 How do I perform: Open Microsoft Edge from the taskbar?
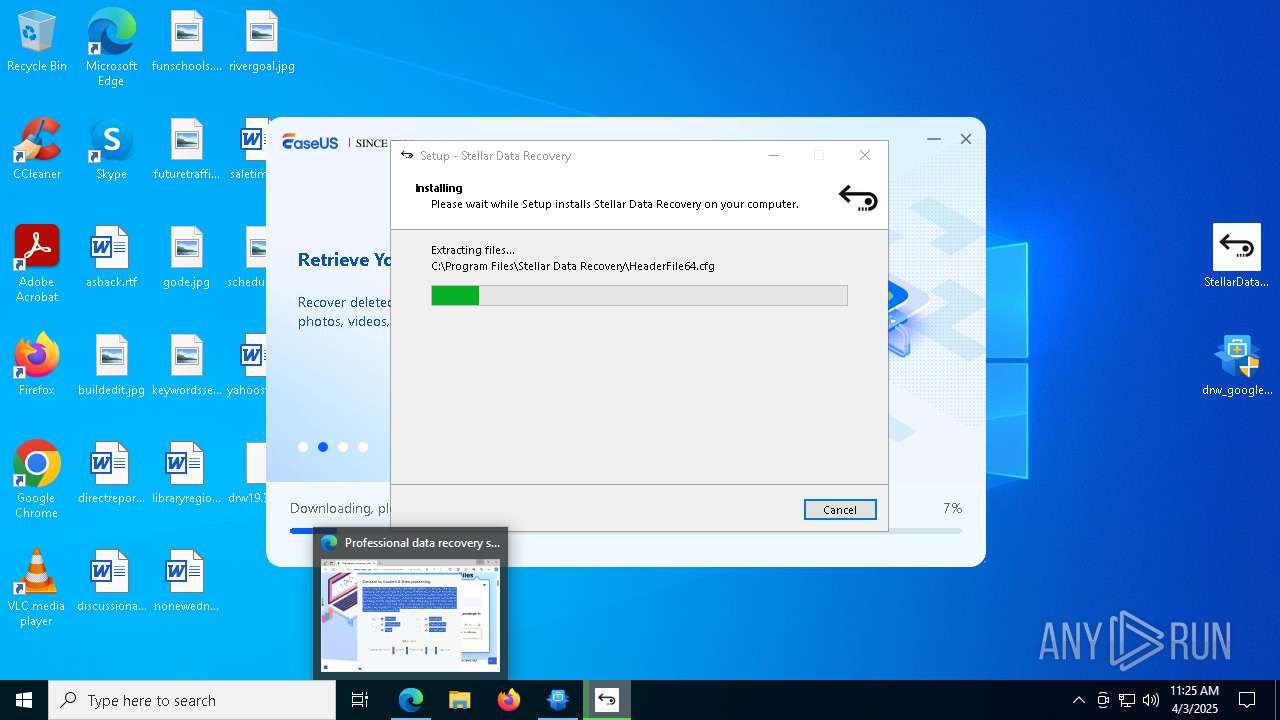(x=411, y=700)
